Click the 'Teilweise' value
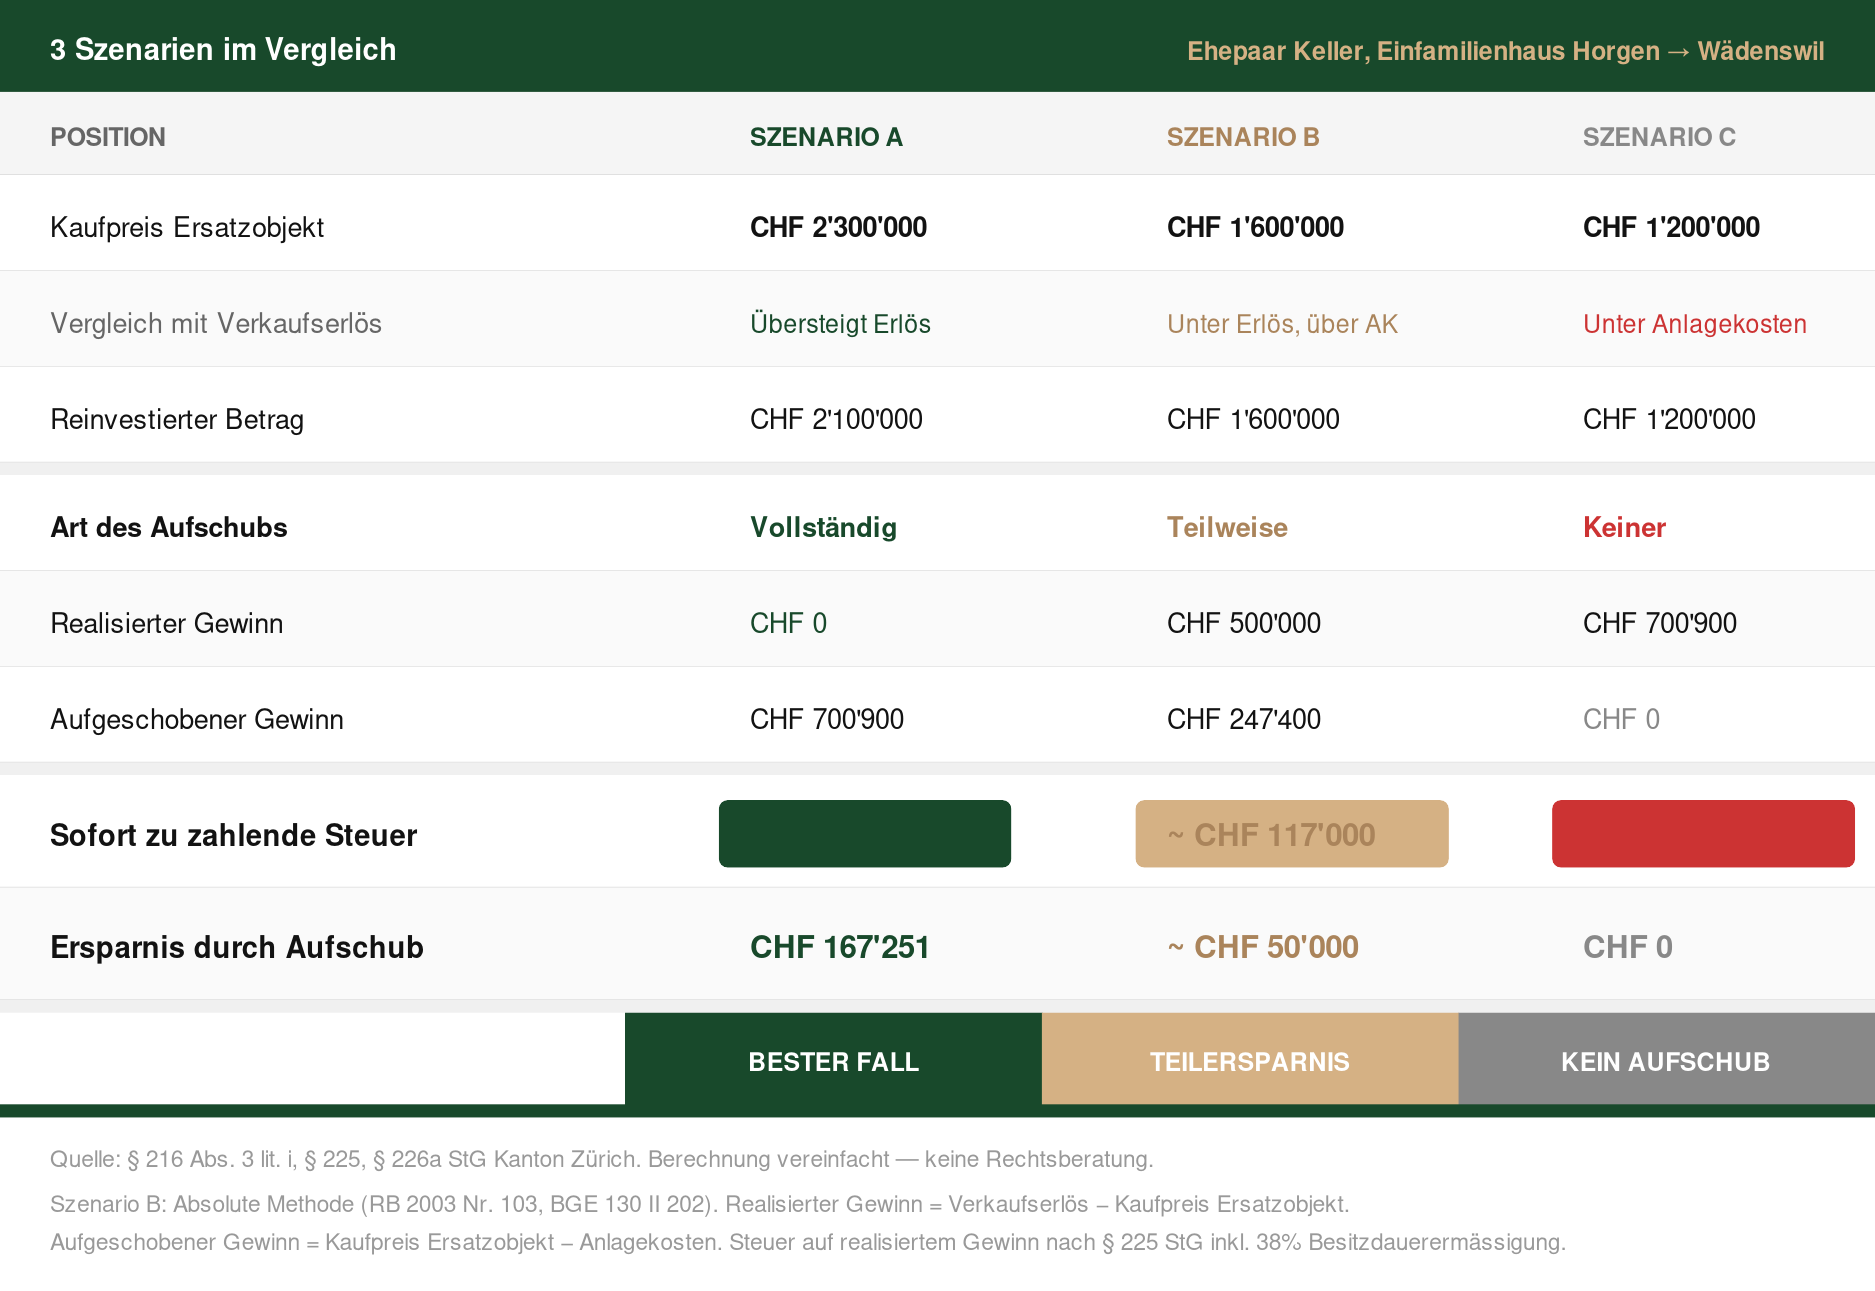1875x1291 pixels. (1227, 527)
